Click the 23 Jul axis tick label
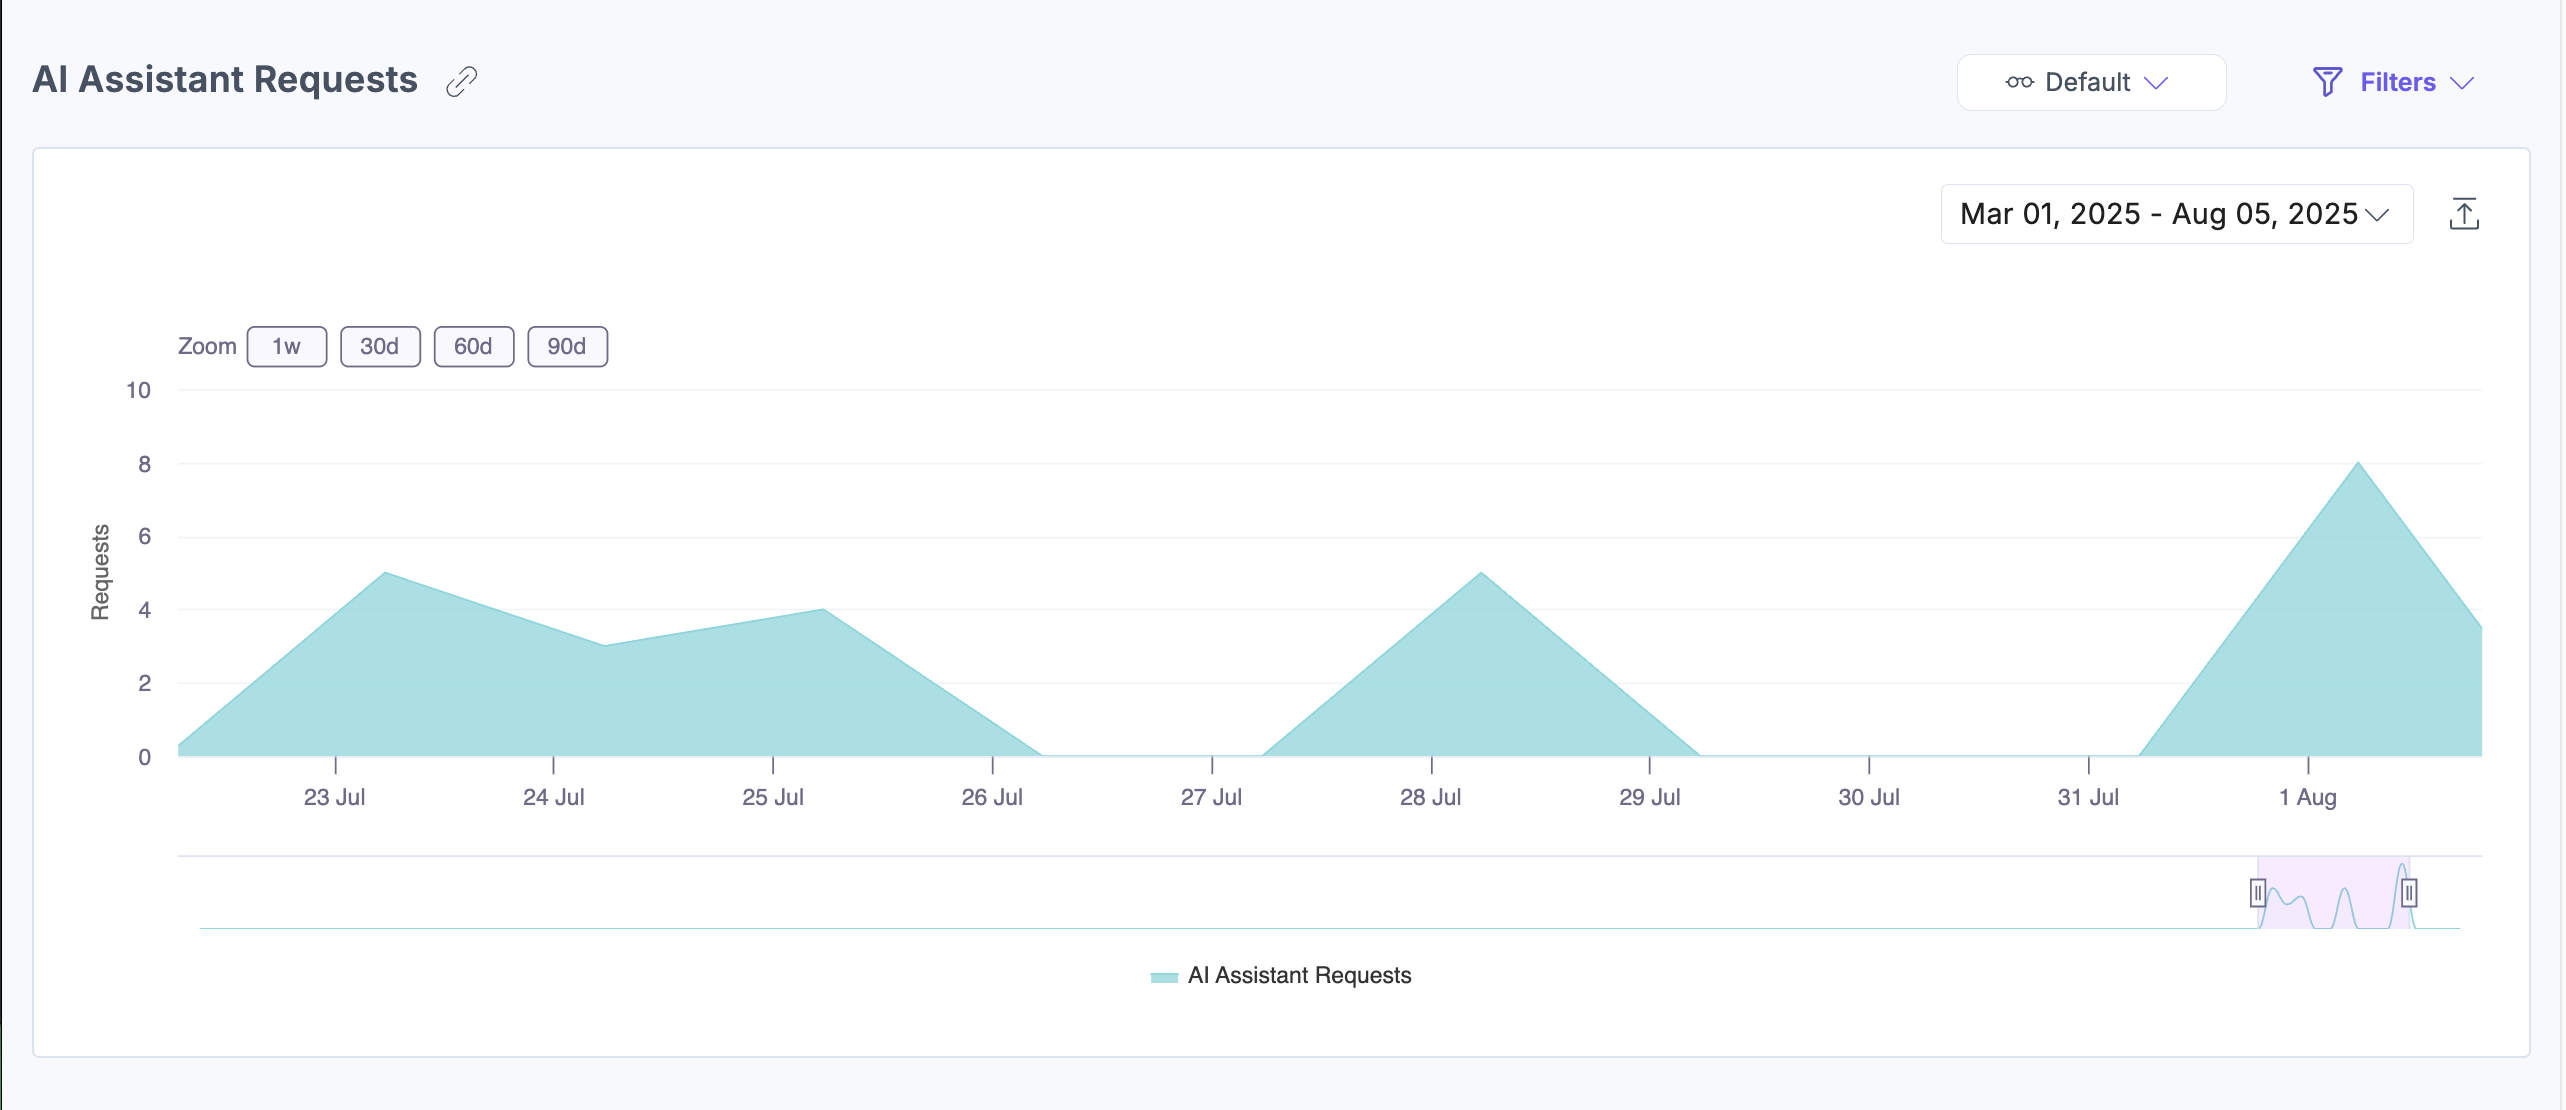 pyautogui.click(x=334, y=798)
